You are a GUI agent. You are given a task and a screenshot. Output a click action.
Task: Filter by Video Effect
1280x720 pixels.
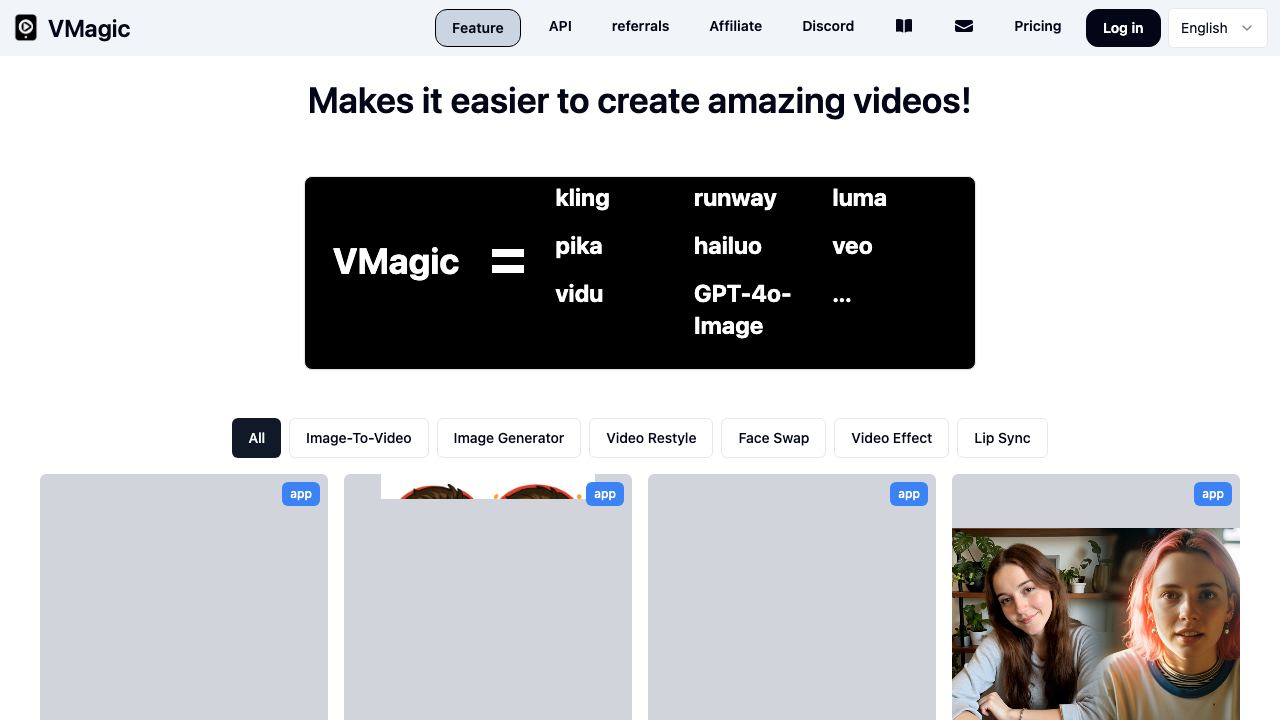coord(892,438)
